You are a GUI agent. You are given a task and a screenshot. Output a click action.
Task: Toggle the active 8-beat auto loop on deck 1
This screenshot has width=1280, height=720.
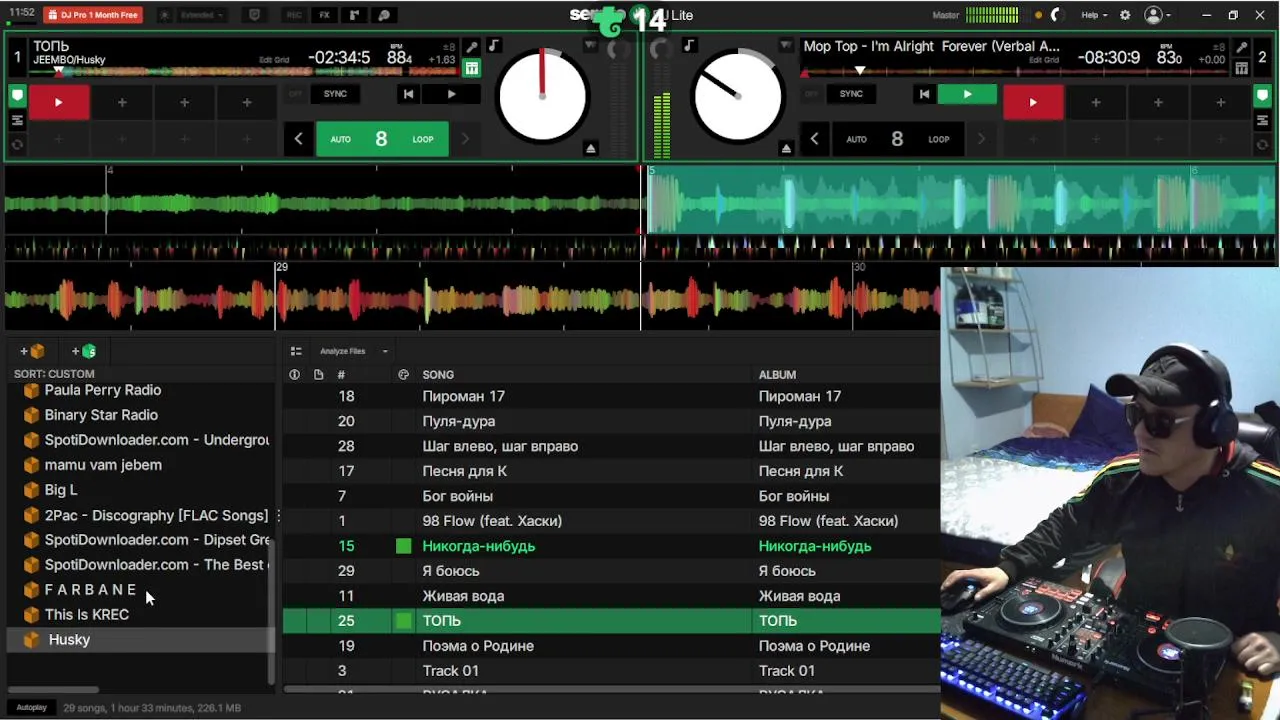pyautogui.click(x=381, y=139)
